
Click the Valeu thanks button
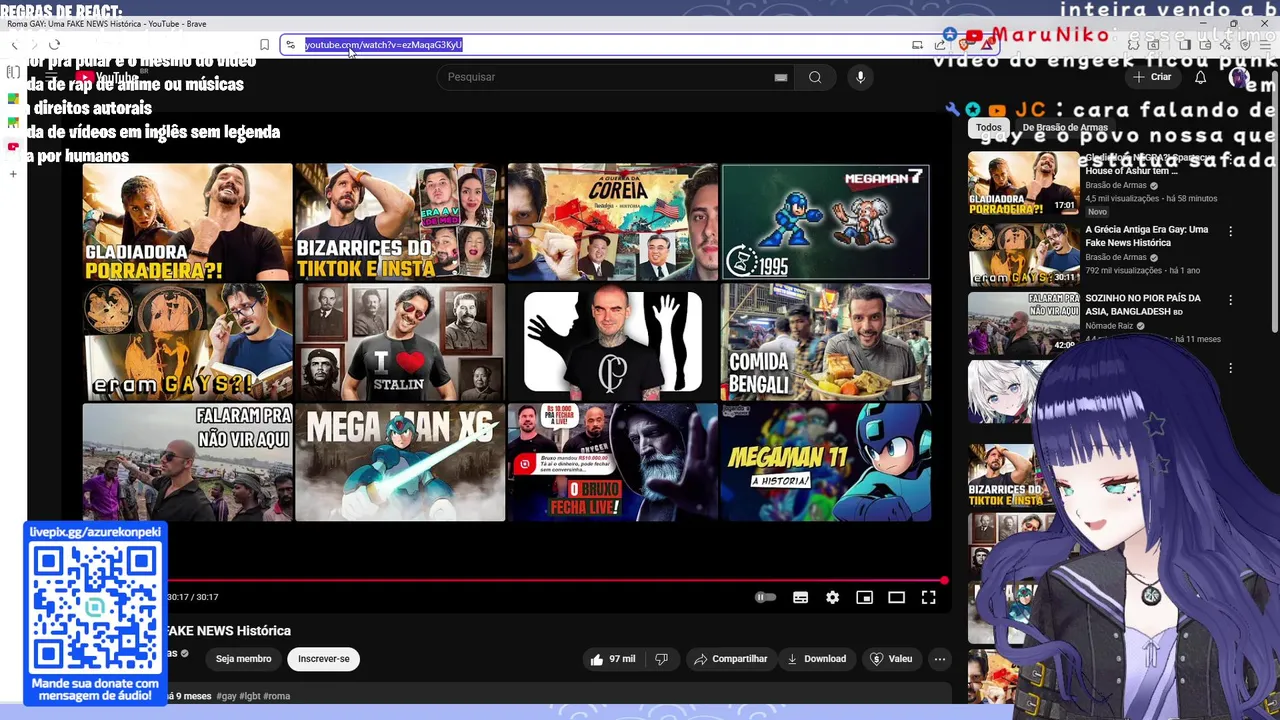[891, 659]
